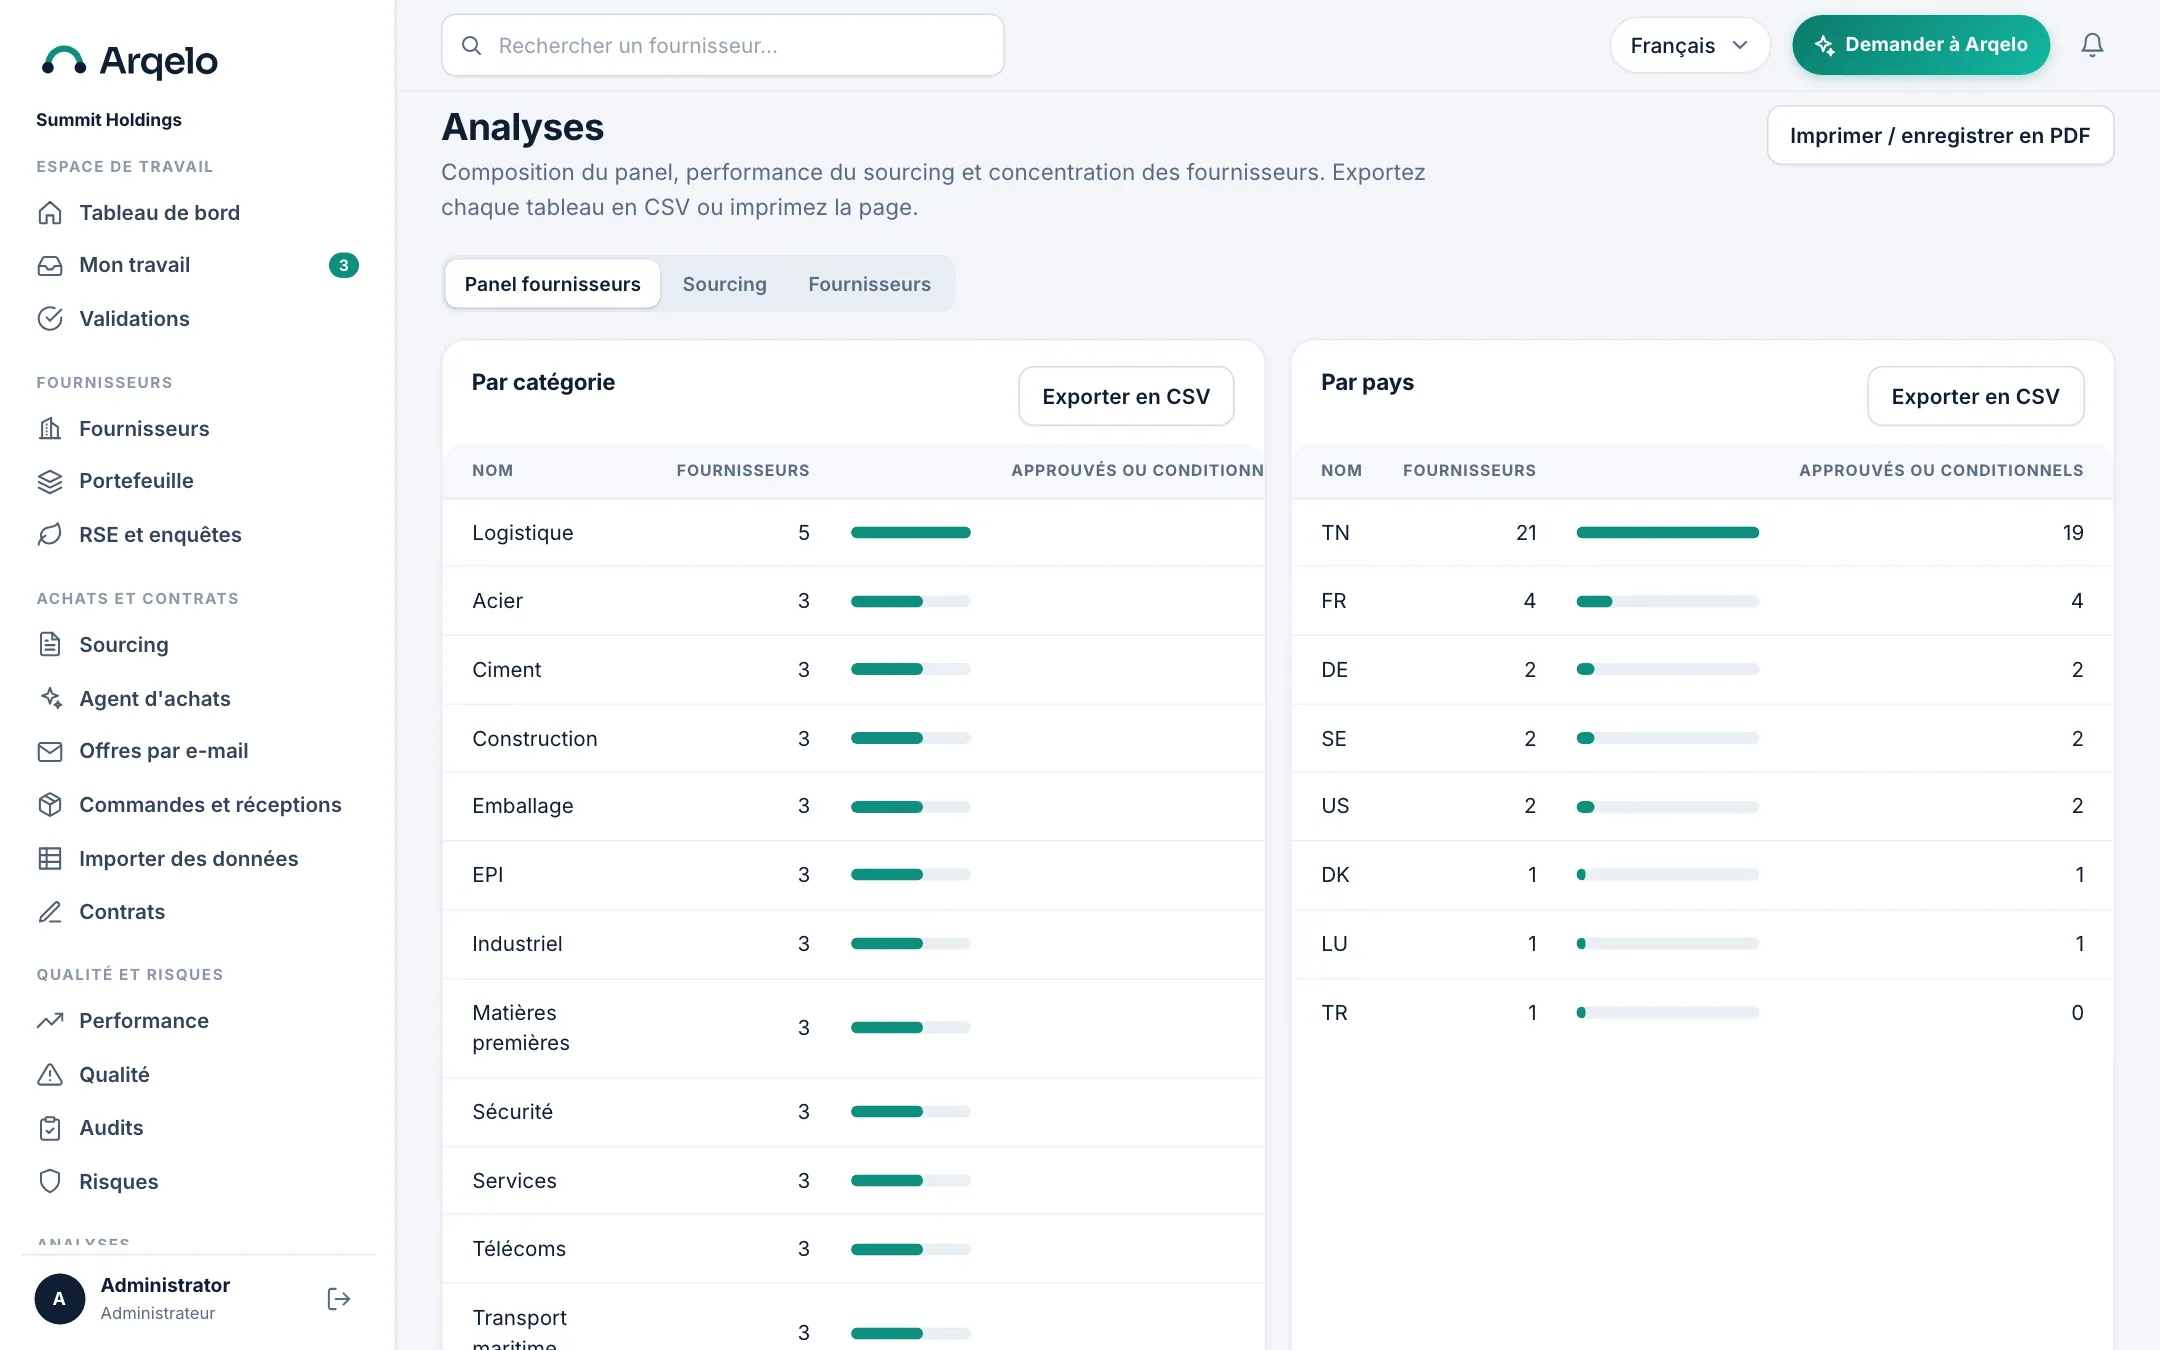Click the Matières premières category name
Image resolution: width=2160 pixels, height=1350 pixels.
pos(521,1028)
